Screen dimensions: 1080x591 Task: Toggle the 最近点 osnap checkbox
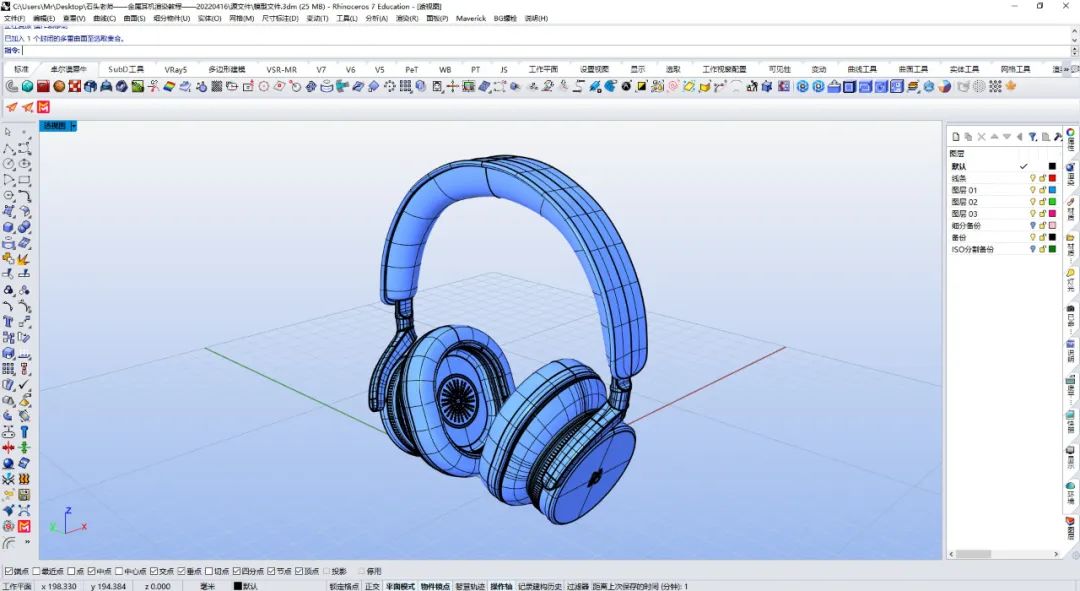pyautogui.click(x=36, y=571)
